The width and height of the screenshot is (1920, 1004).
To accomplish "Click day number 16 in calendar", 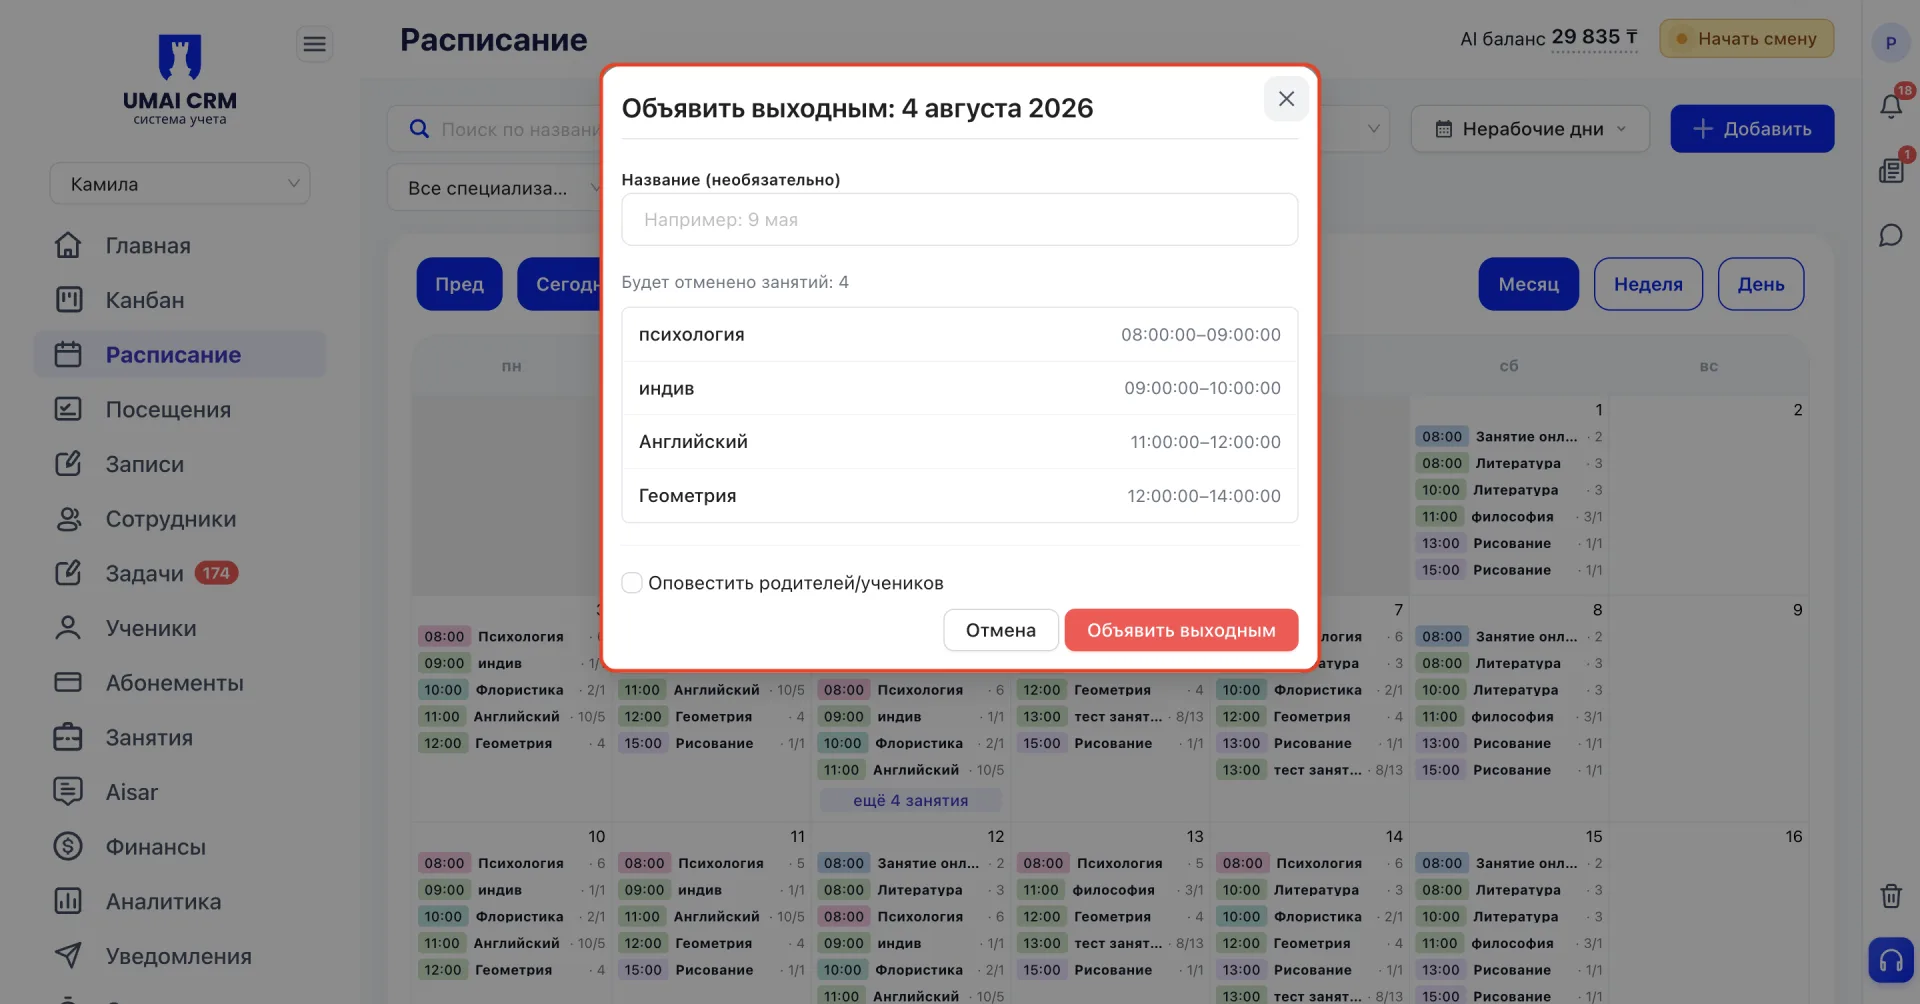I will pyautogui.click(x=1794, y=836).
